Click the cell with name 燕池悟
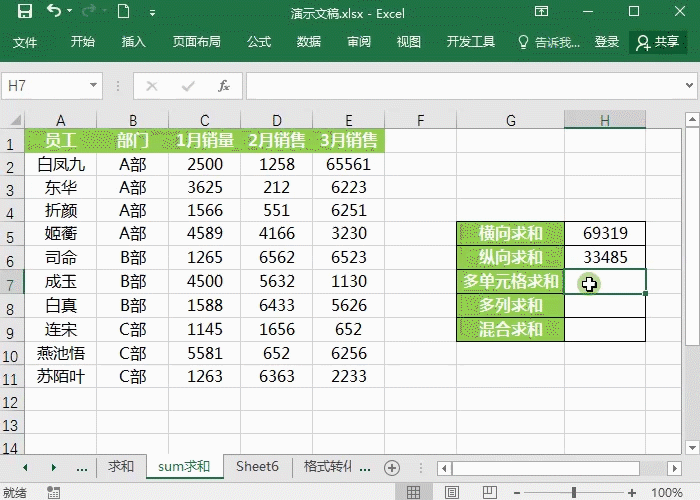Image resolution: width=700 pixels, height=500 pixels. pyautogui.click(x=61, y=354)
